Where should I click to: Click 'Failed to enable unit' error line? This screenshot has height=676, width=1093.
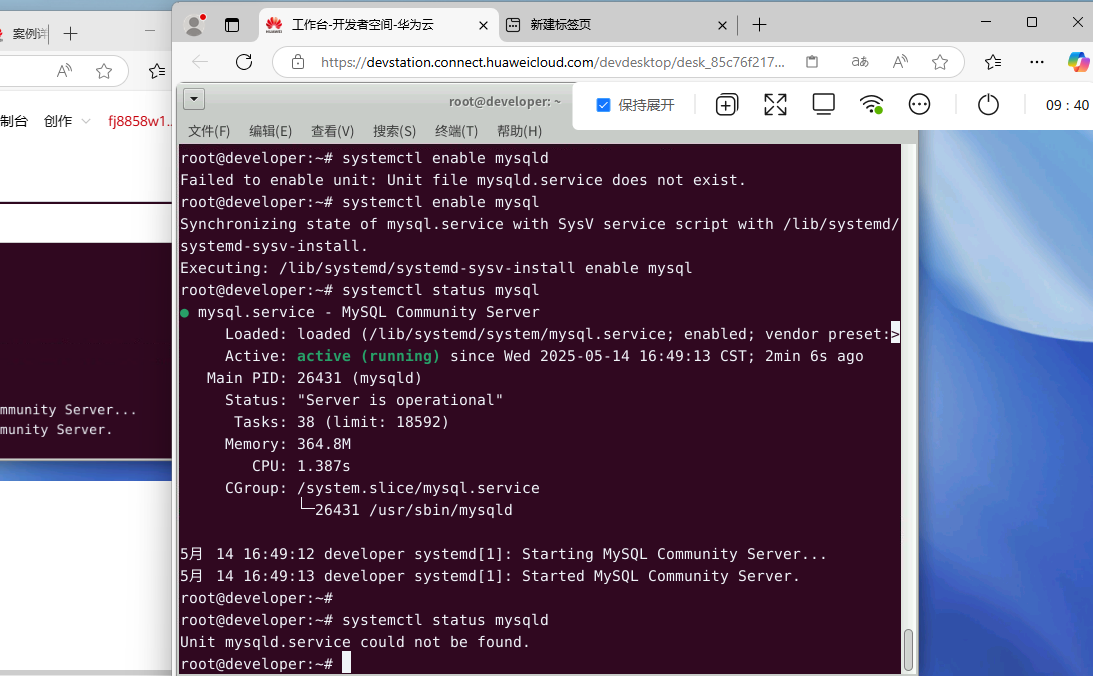tap(463, 180)
